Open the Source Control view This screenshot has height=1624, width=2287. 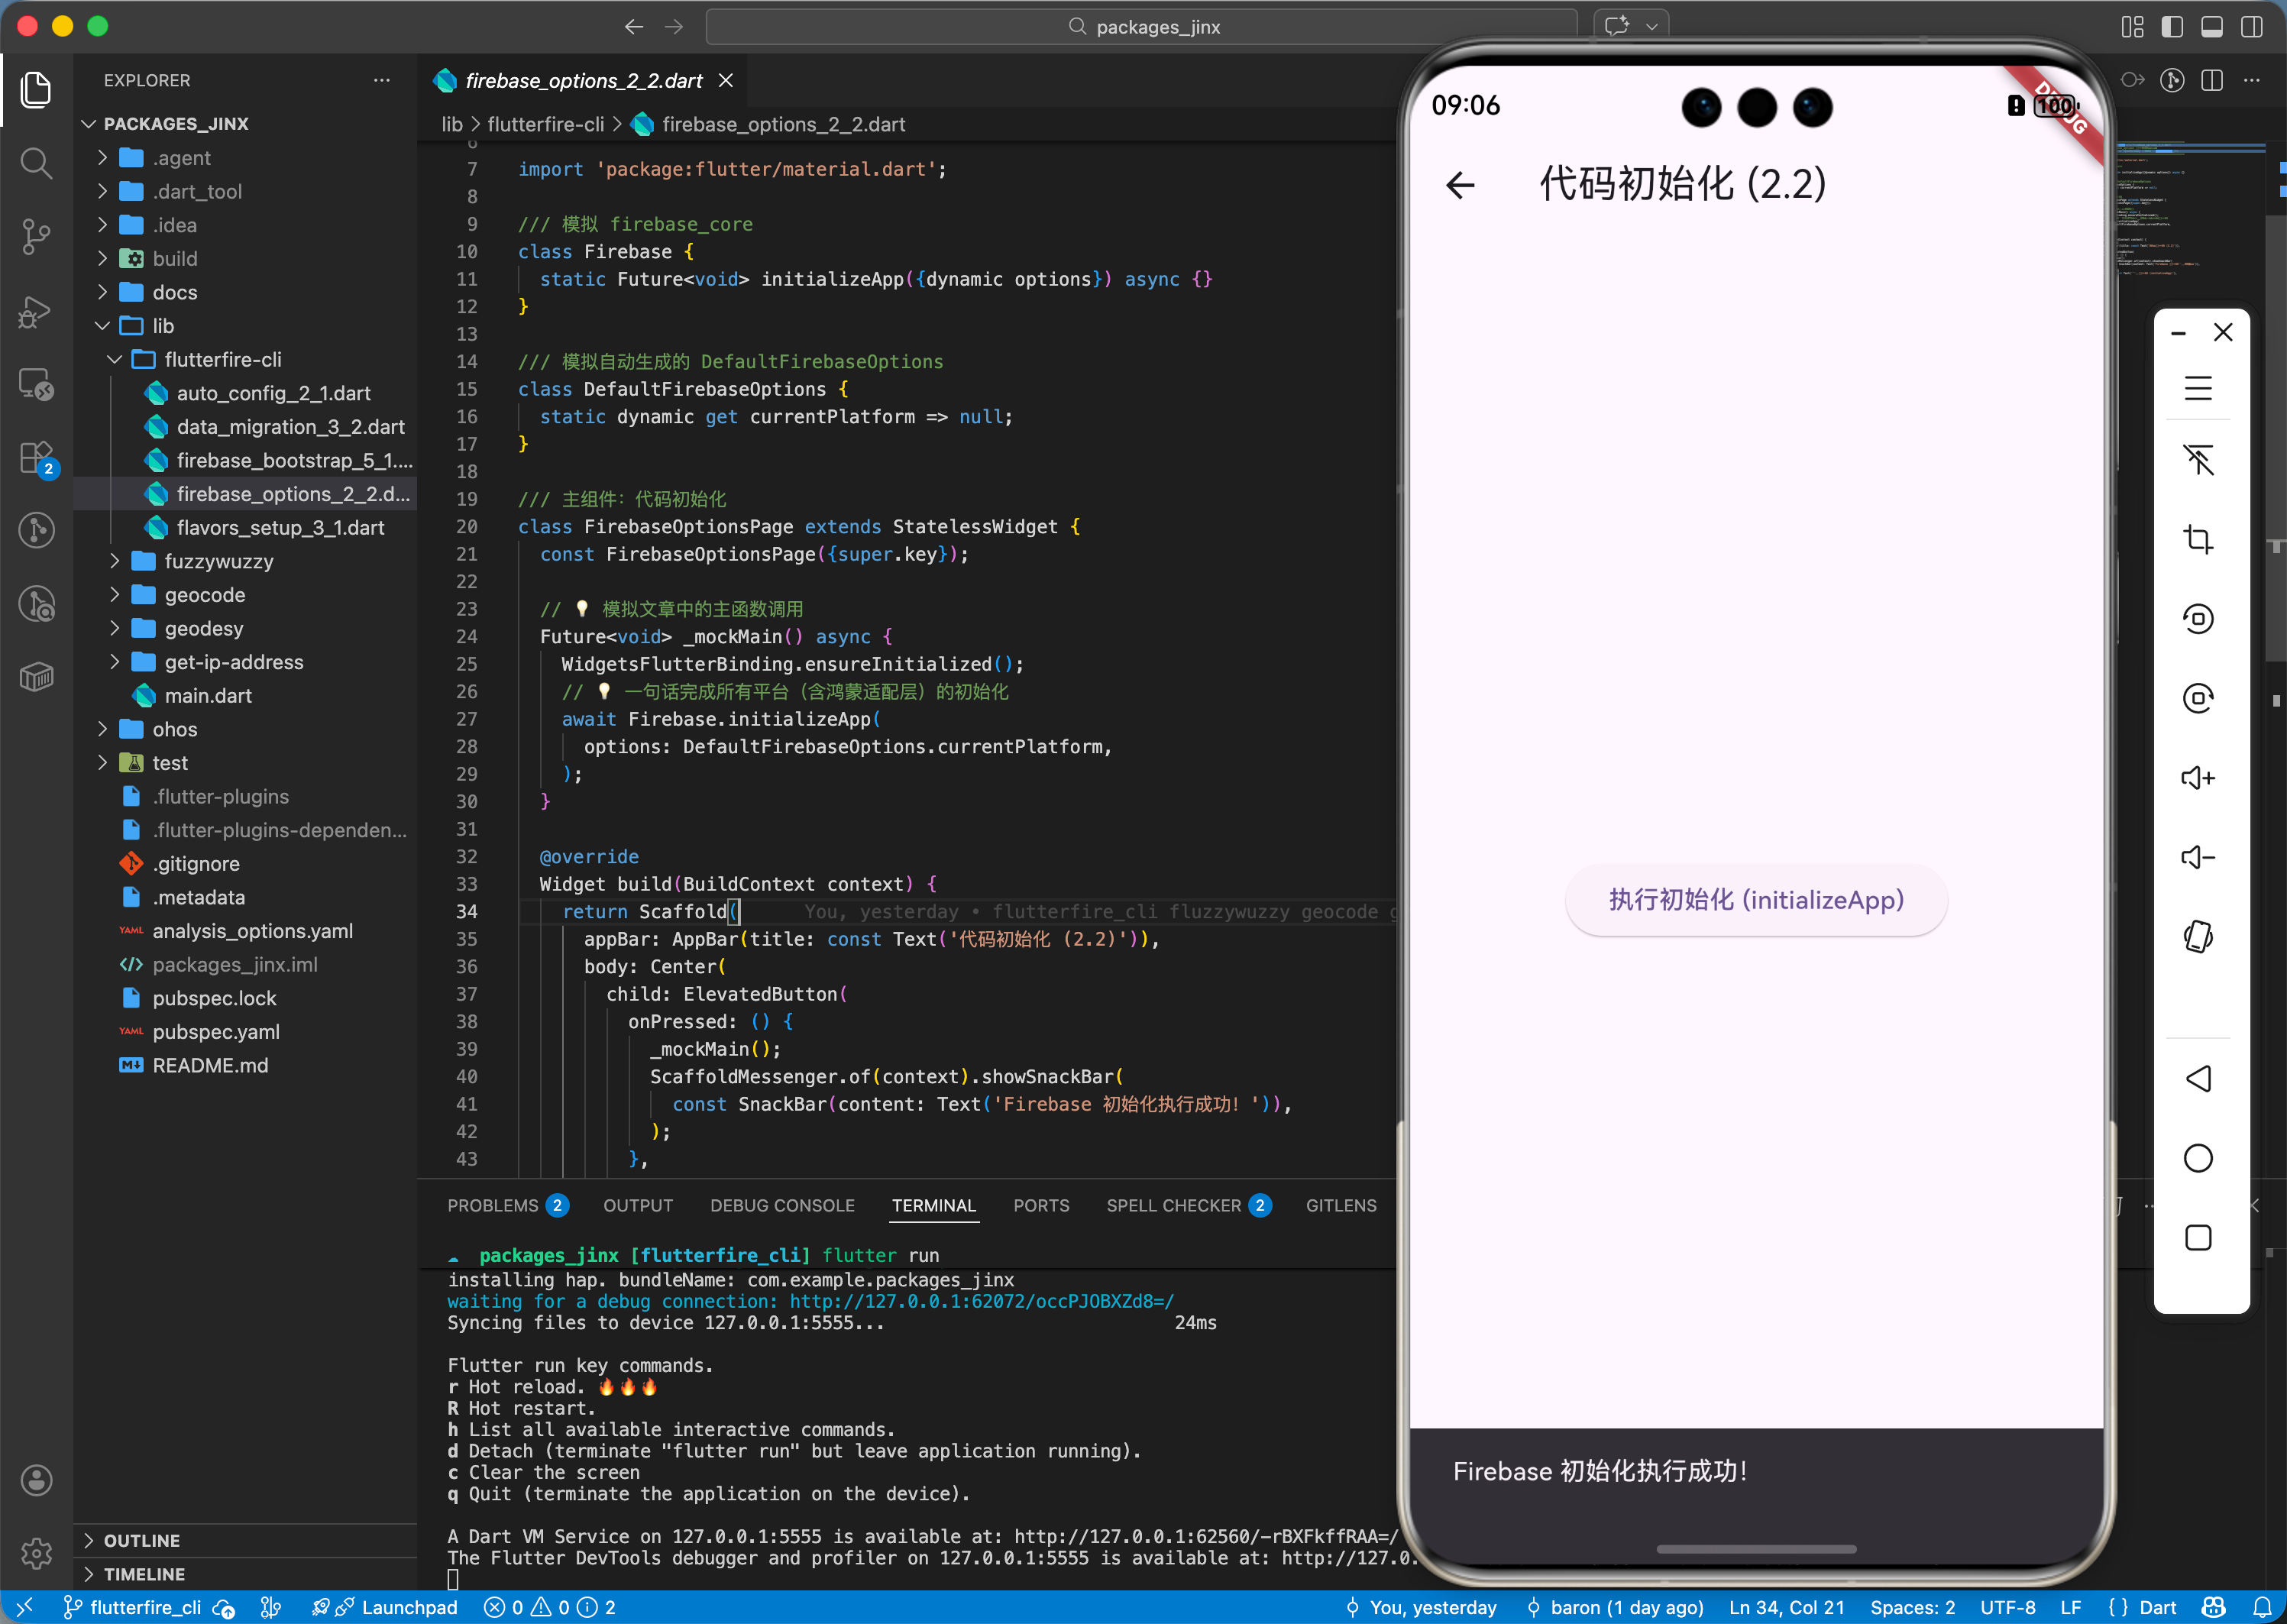pos(36,236)
